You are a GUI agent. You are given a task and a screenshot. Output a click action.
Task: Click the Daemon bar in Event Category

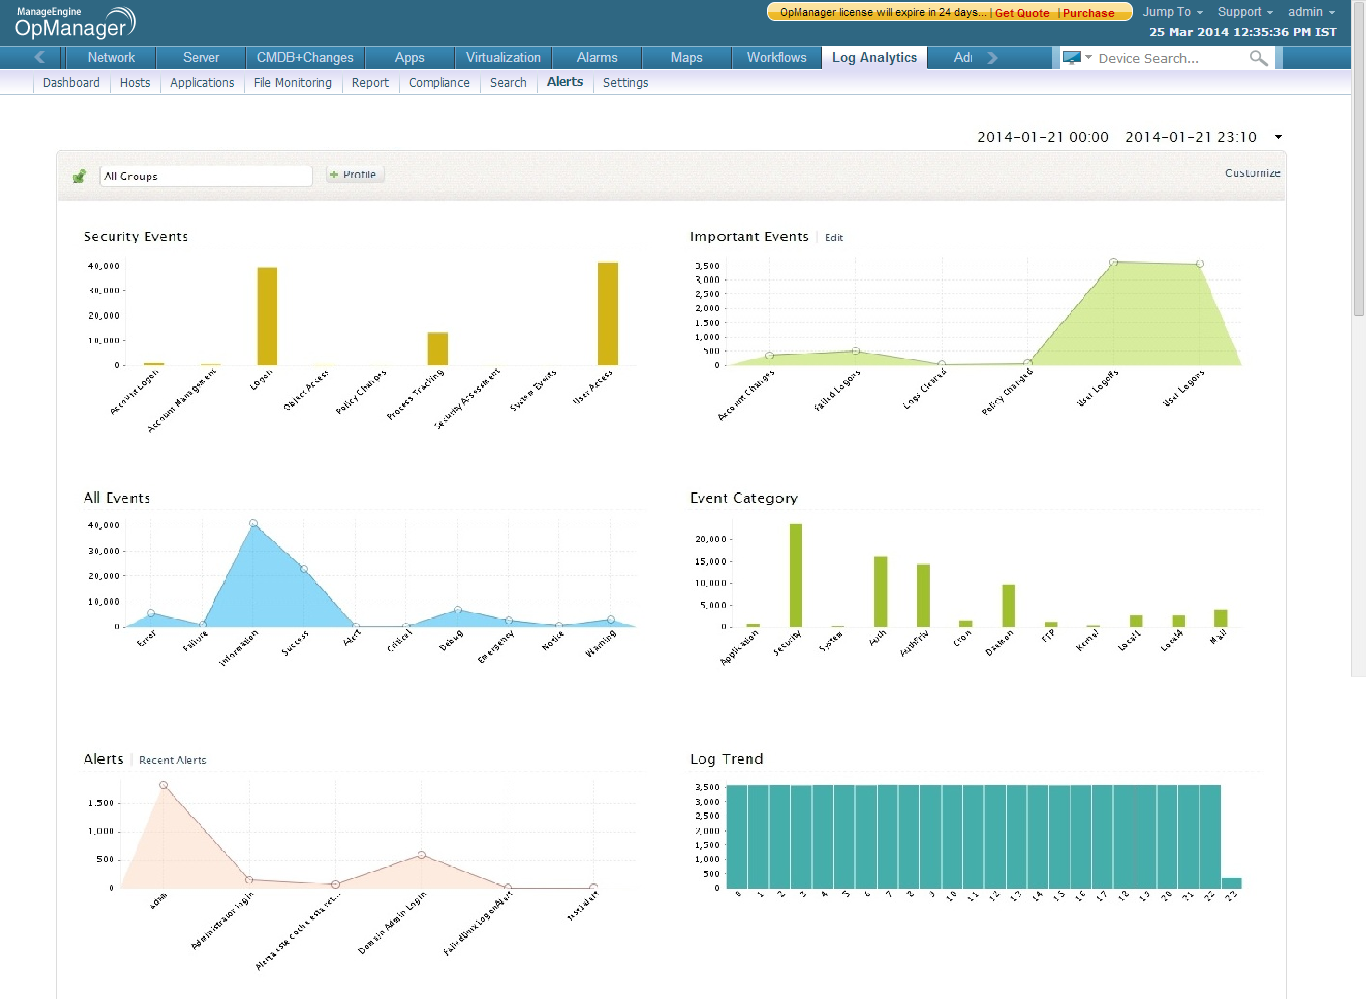click(x=1009, y=606)
